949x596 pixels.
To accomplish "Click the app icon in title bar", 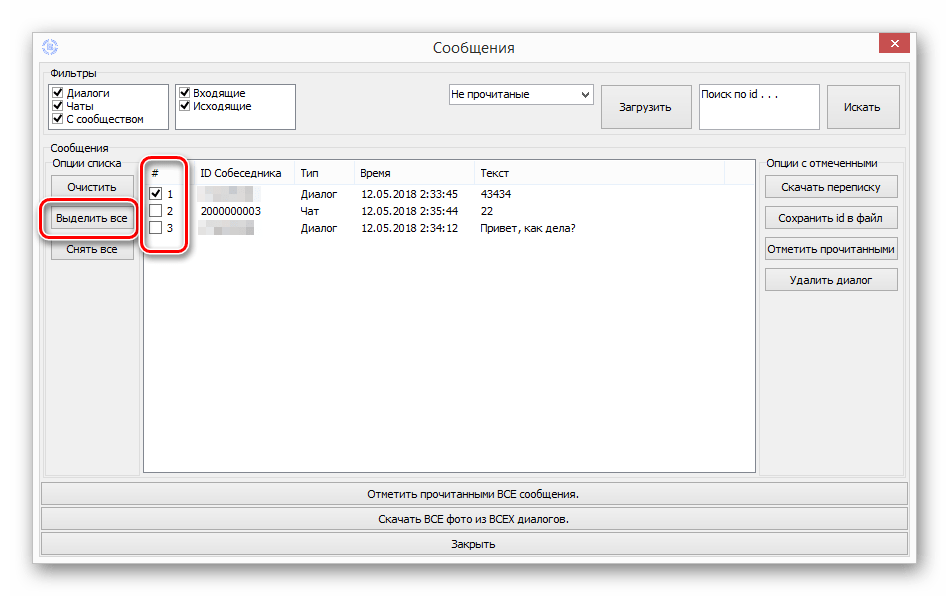I will click(50, 47).
